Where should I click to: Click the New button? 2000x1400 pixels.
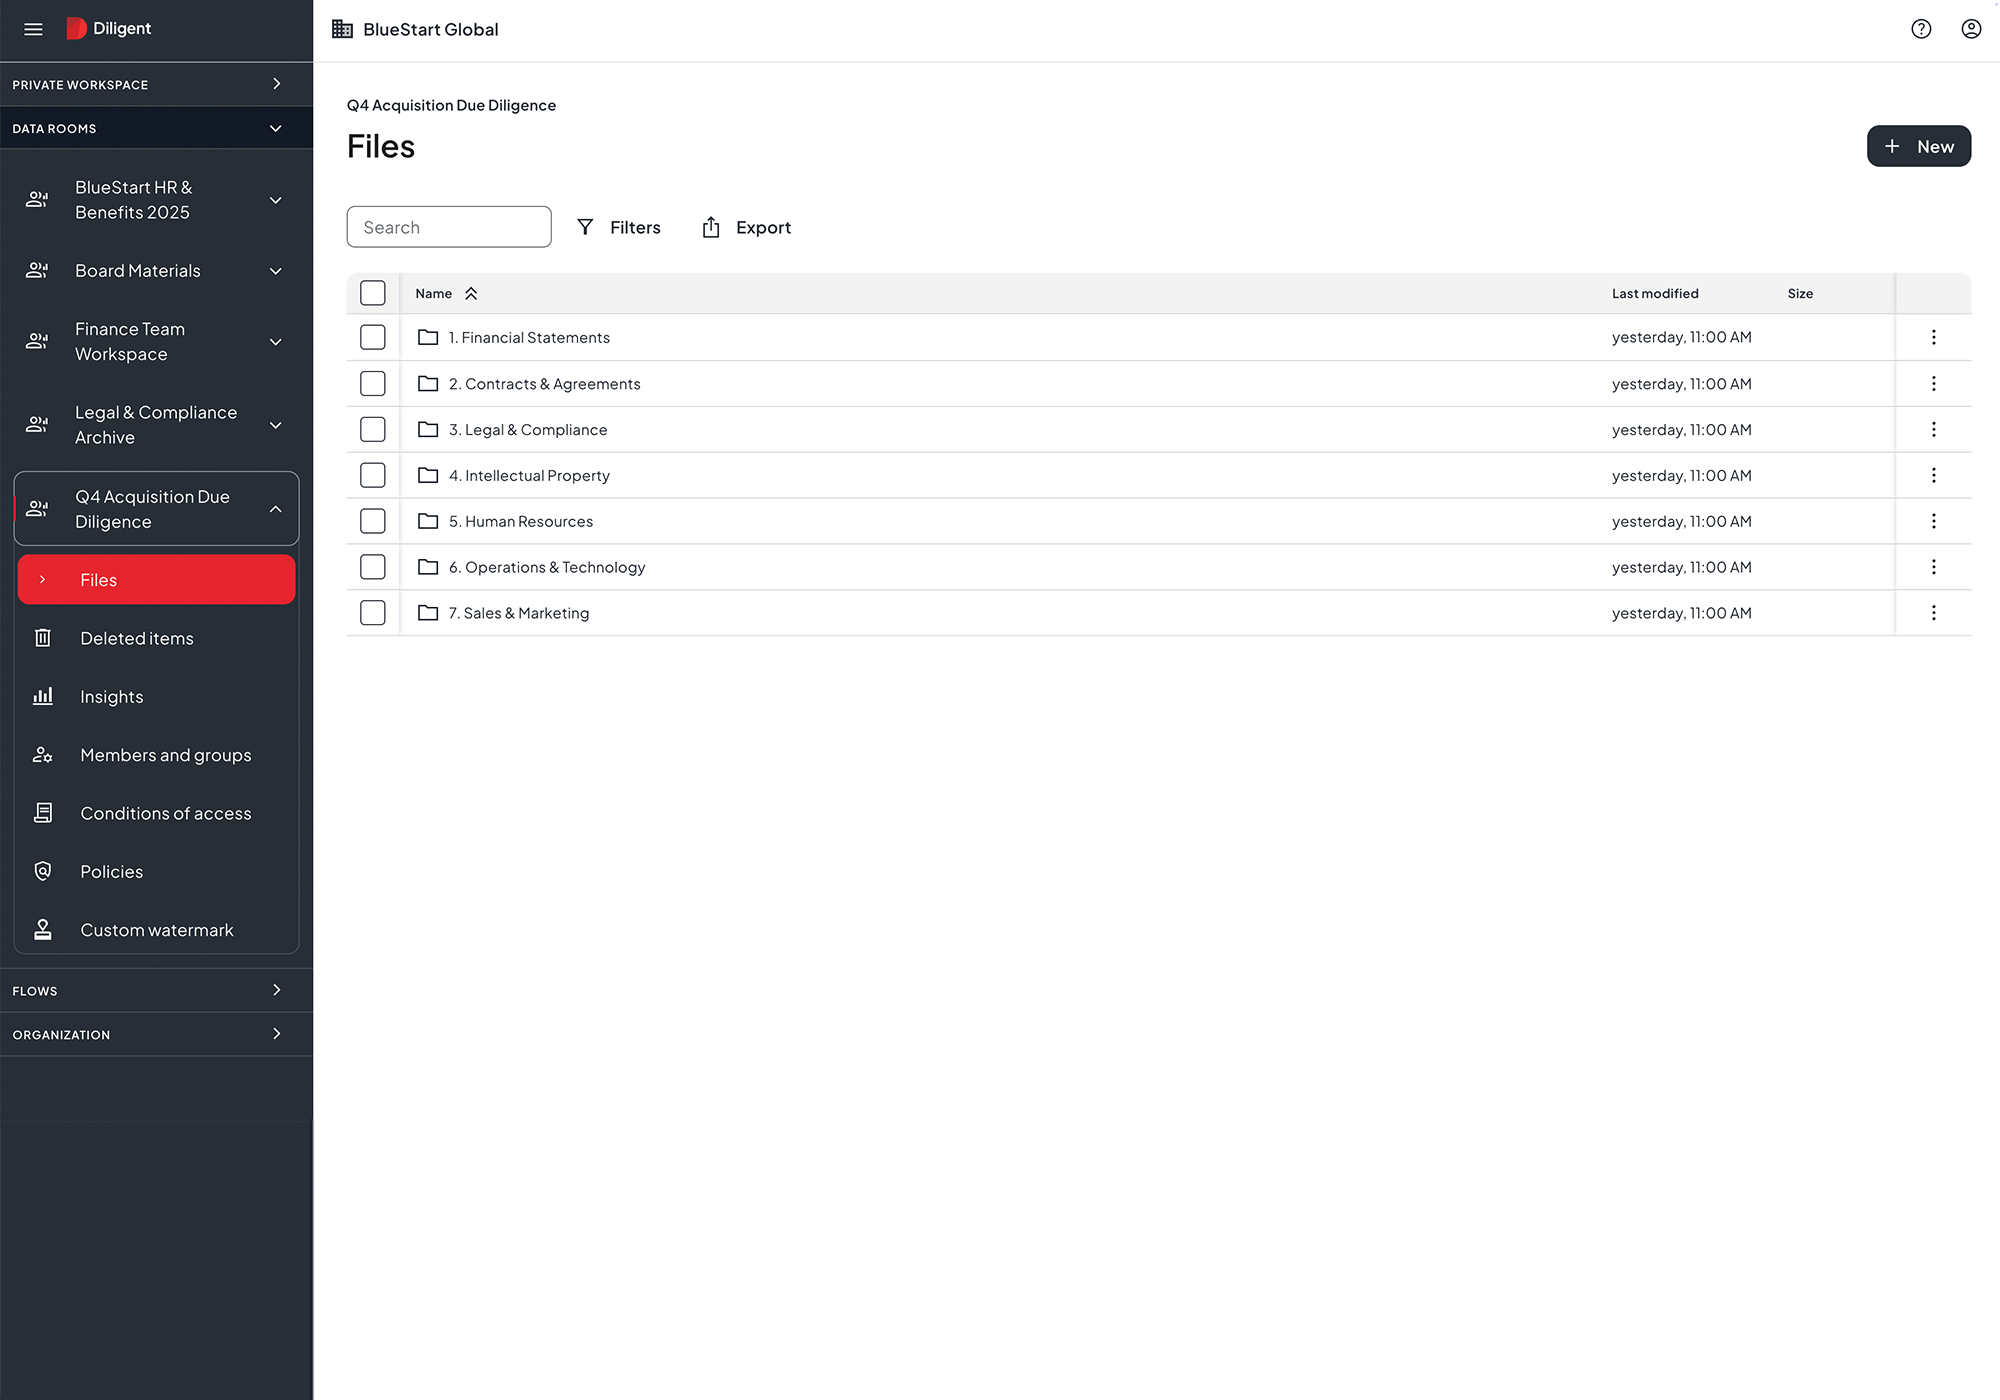click(x=1918, y=146)
